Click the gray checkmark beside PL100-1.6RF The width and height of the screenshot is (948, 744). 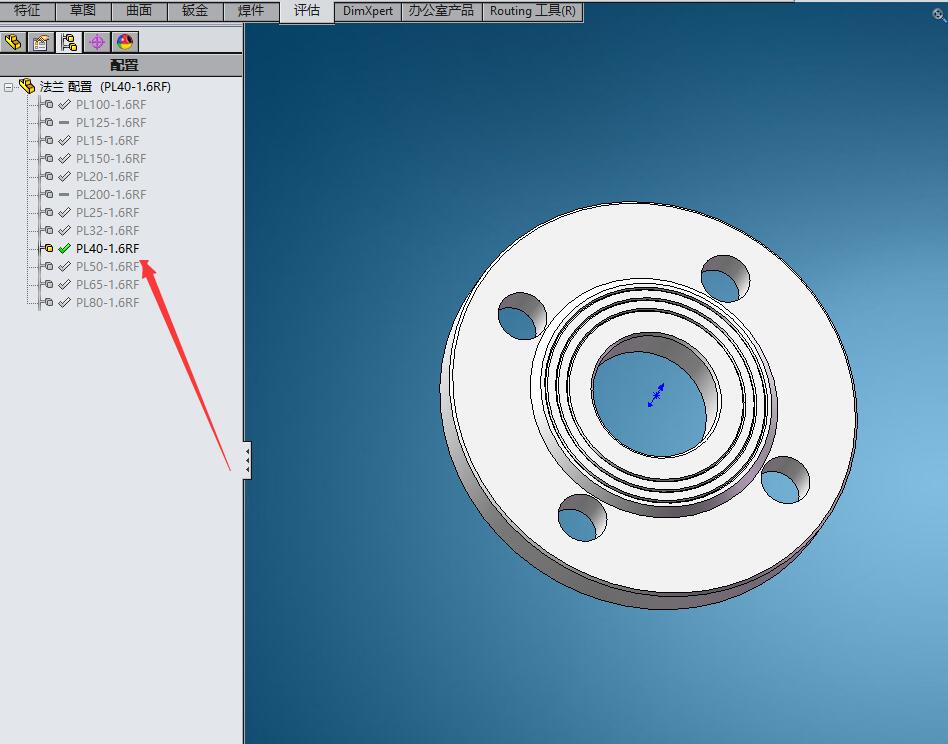[x=64, y=105]
